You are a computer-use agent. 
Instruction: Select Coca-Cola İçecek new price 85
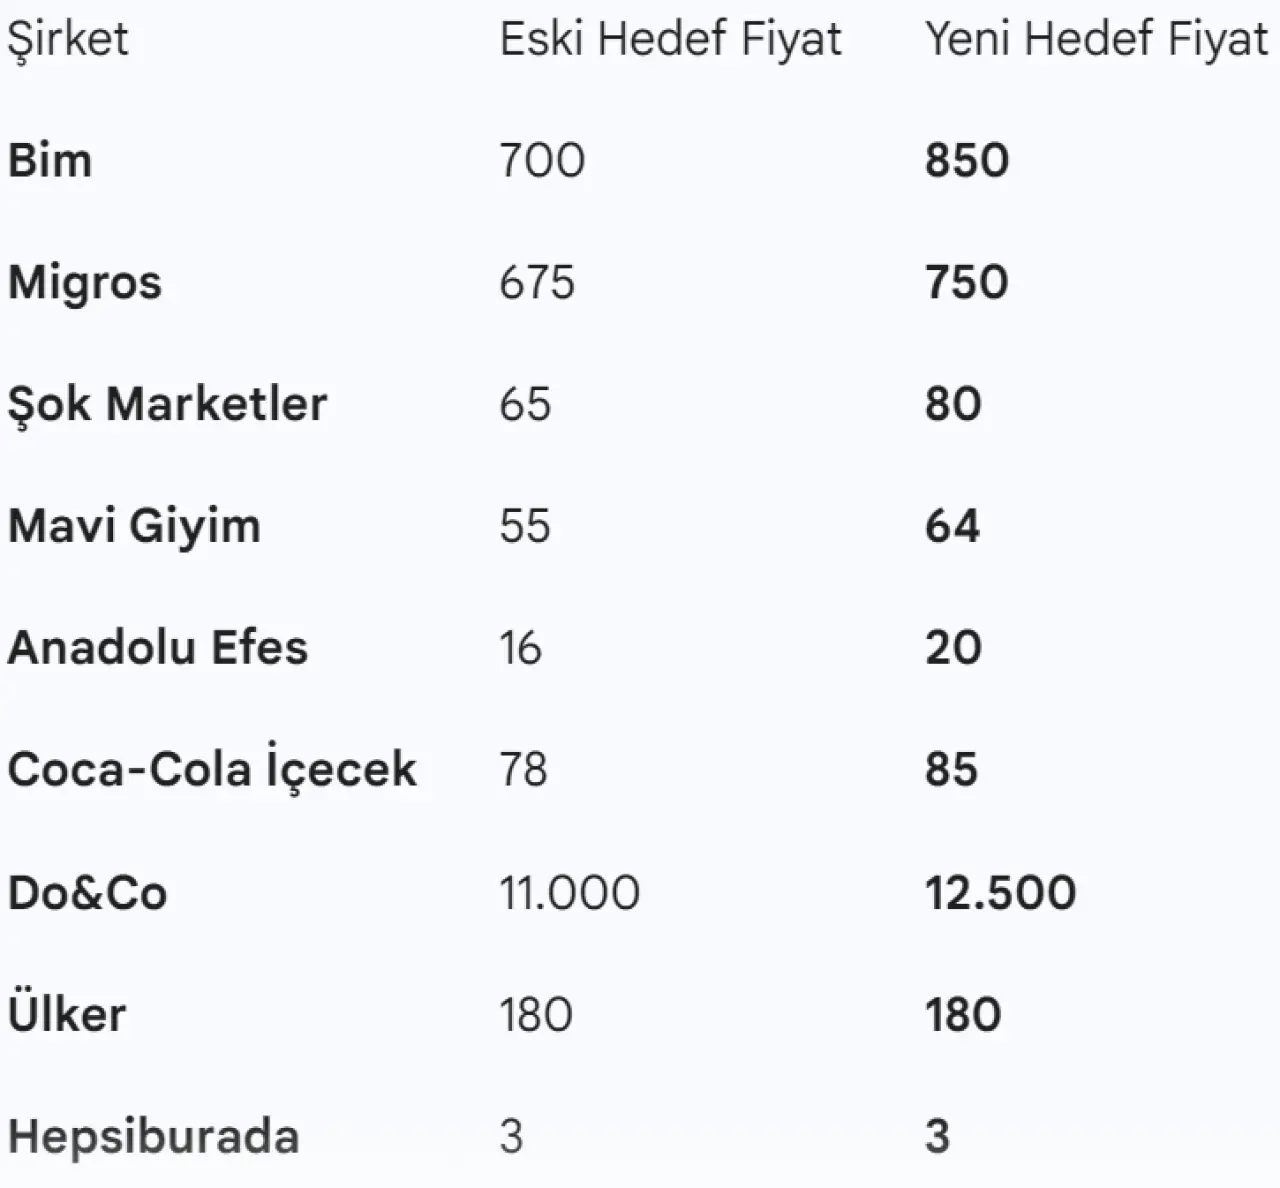coord(951,769)
